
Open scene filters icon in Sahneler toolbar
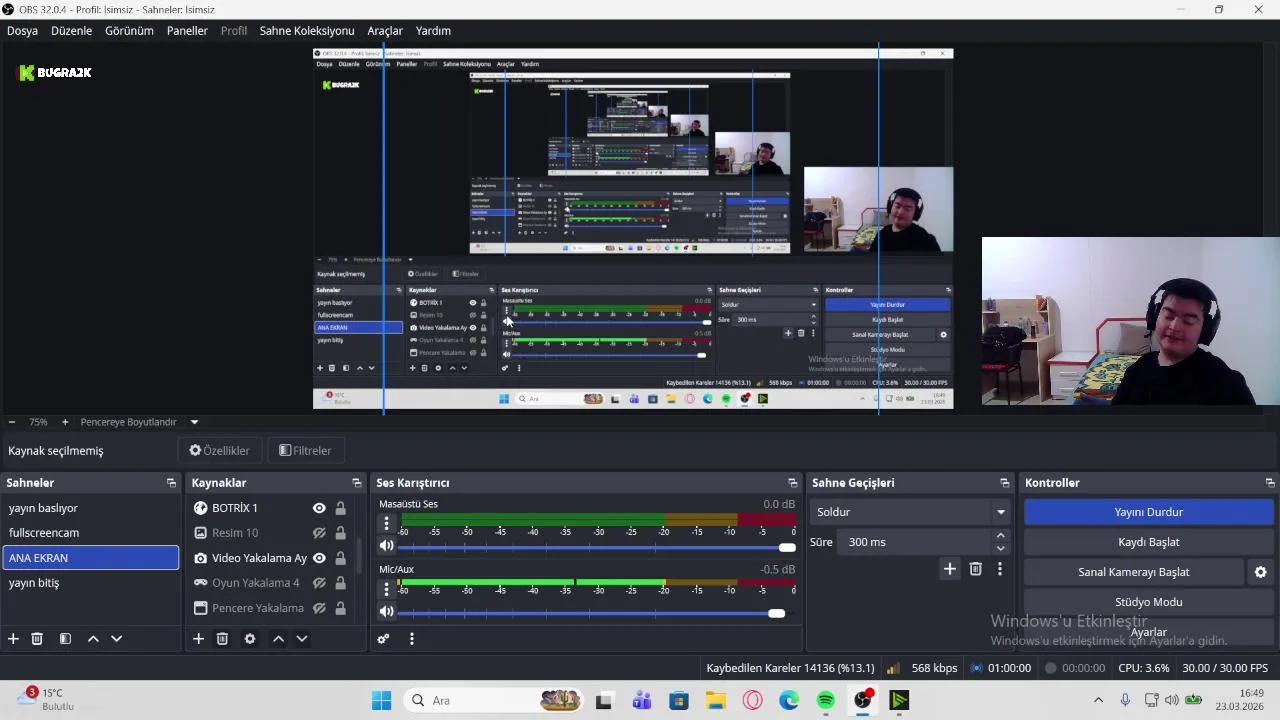point(65,639)
